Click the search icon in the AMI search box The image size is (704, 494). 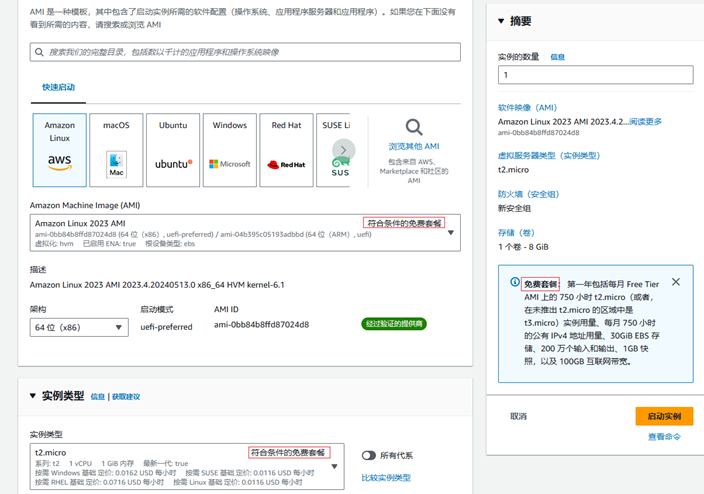click(40, 52)
